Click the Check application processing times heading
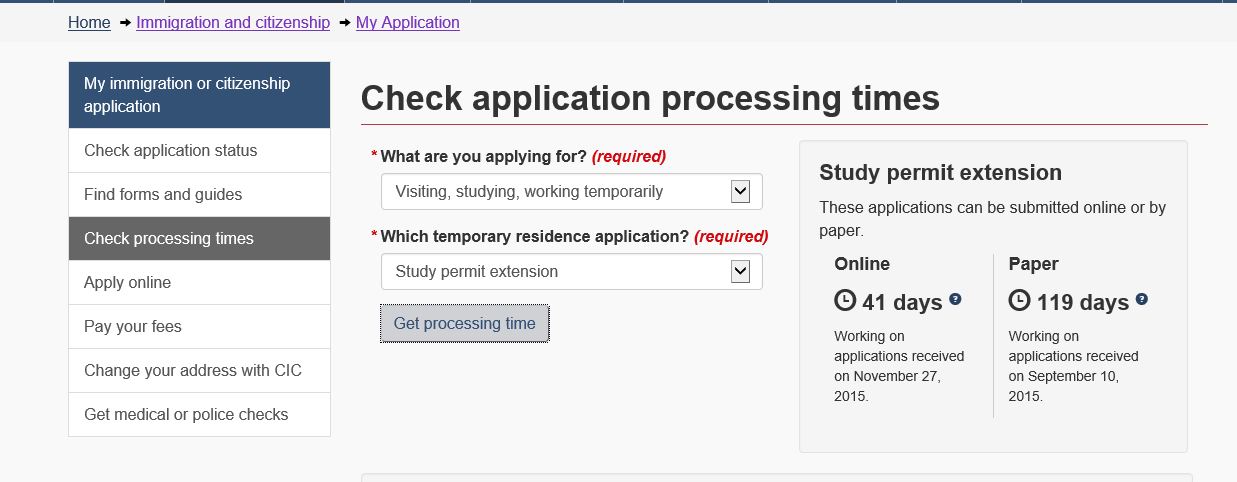Viewport: 1237px width, 482px height. coord(650,98)
